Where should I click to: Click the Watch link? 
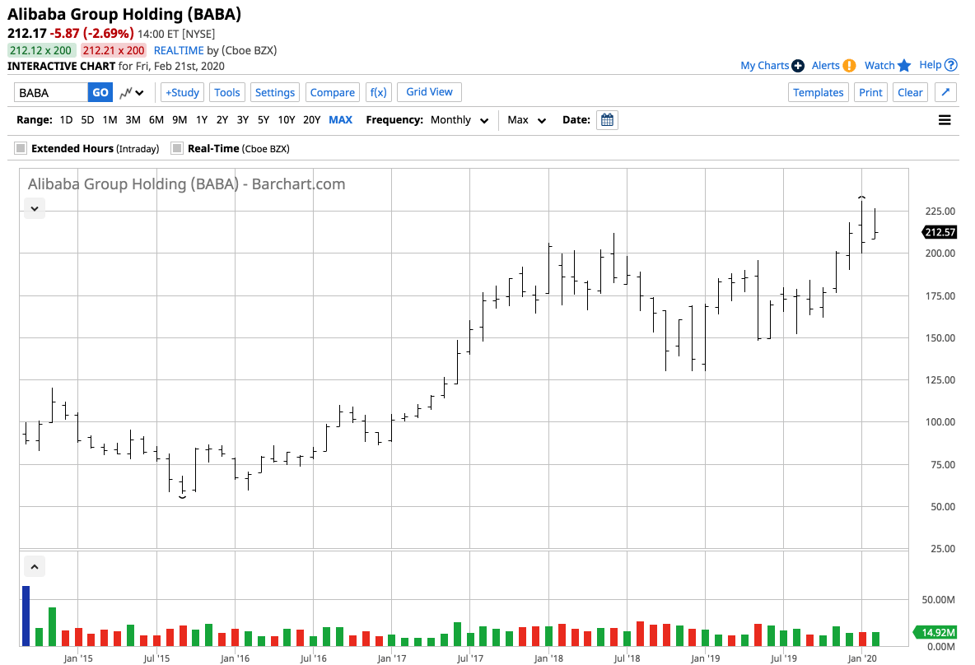[x=879, y=65]
